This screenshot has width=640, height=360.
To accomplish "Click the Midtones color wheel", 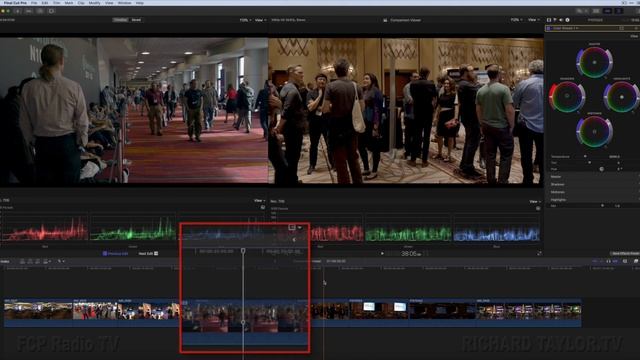I will (594, 131).
